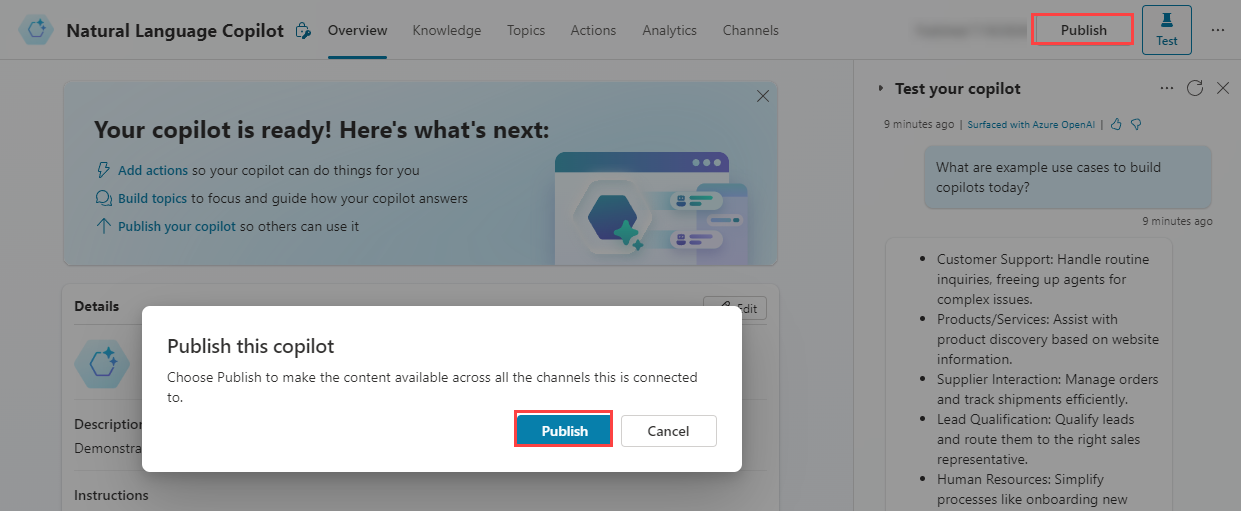Click the arrow icon beside Publish your copilot

point(103,226)
